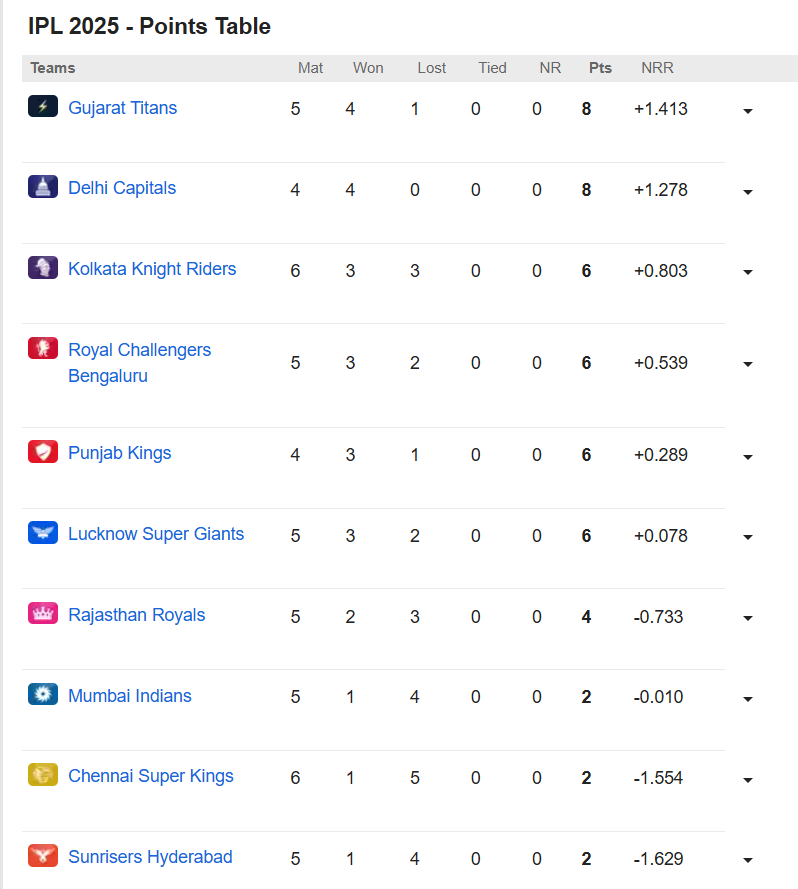
Task: Click the Sunrisers Hyderabad orange logo
Action: coord(43,856)
